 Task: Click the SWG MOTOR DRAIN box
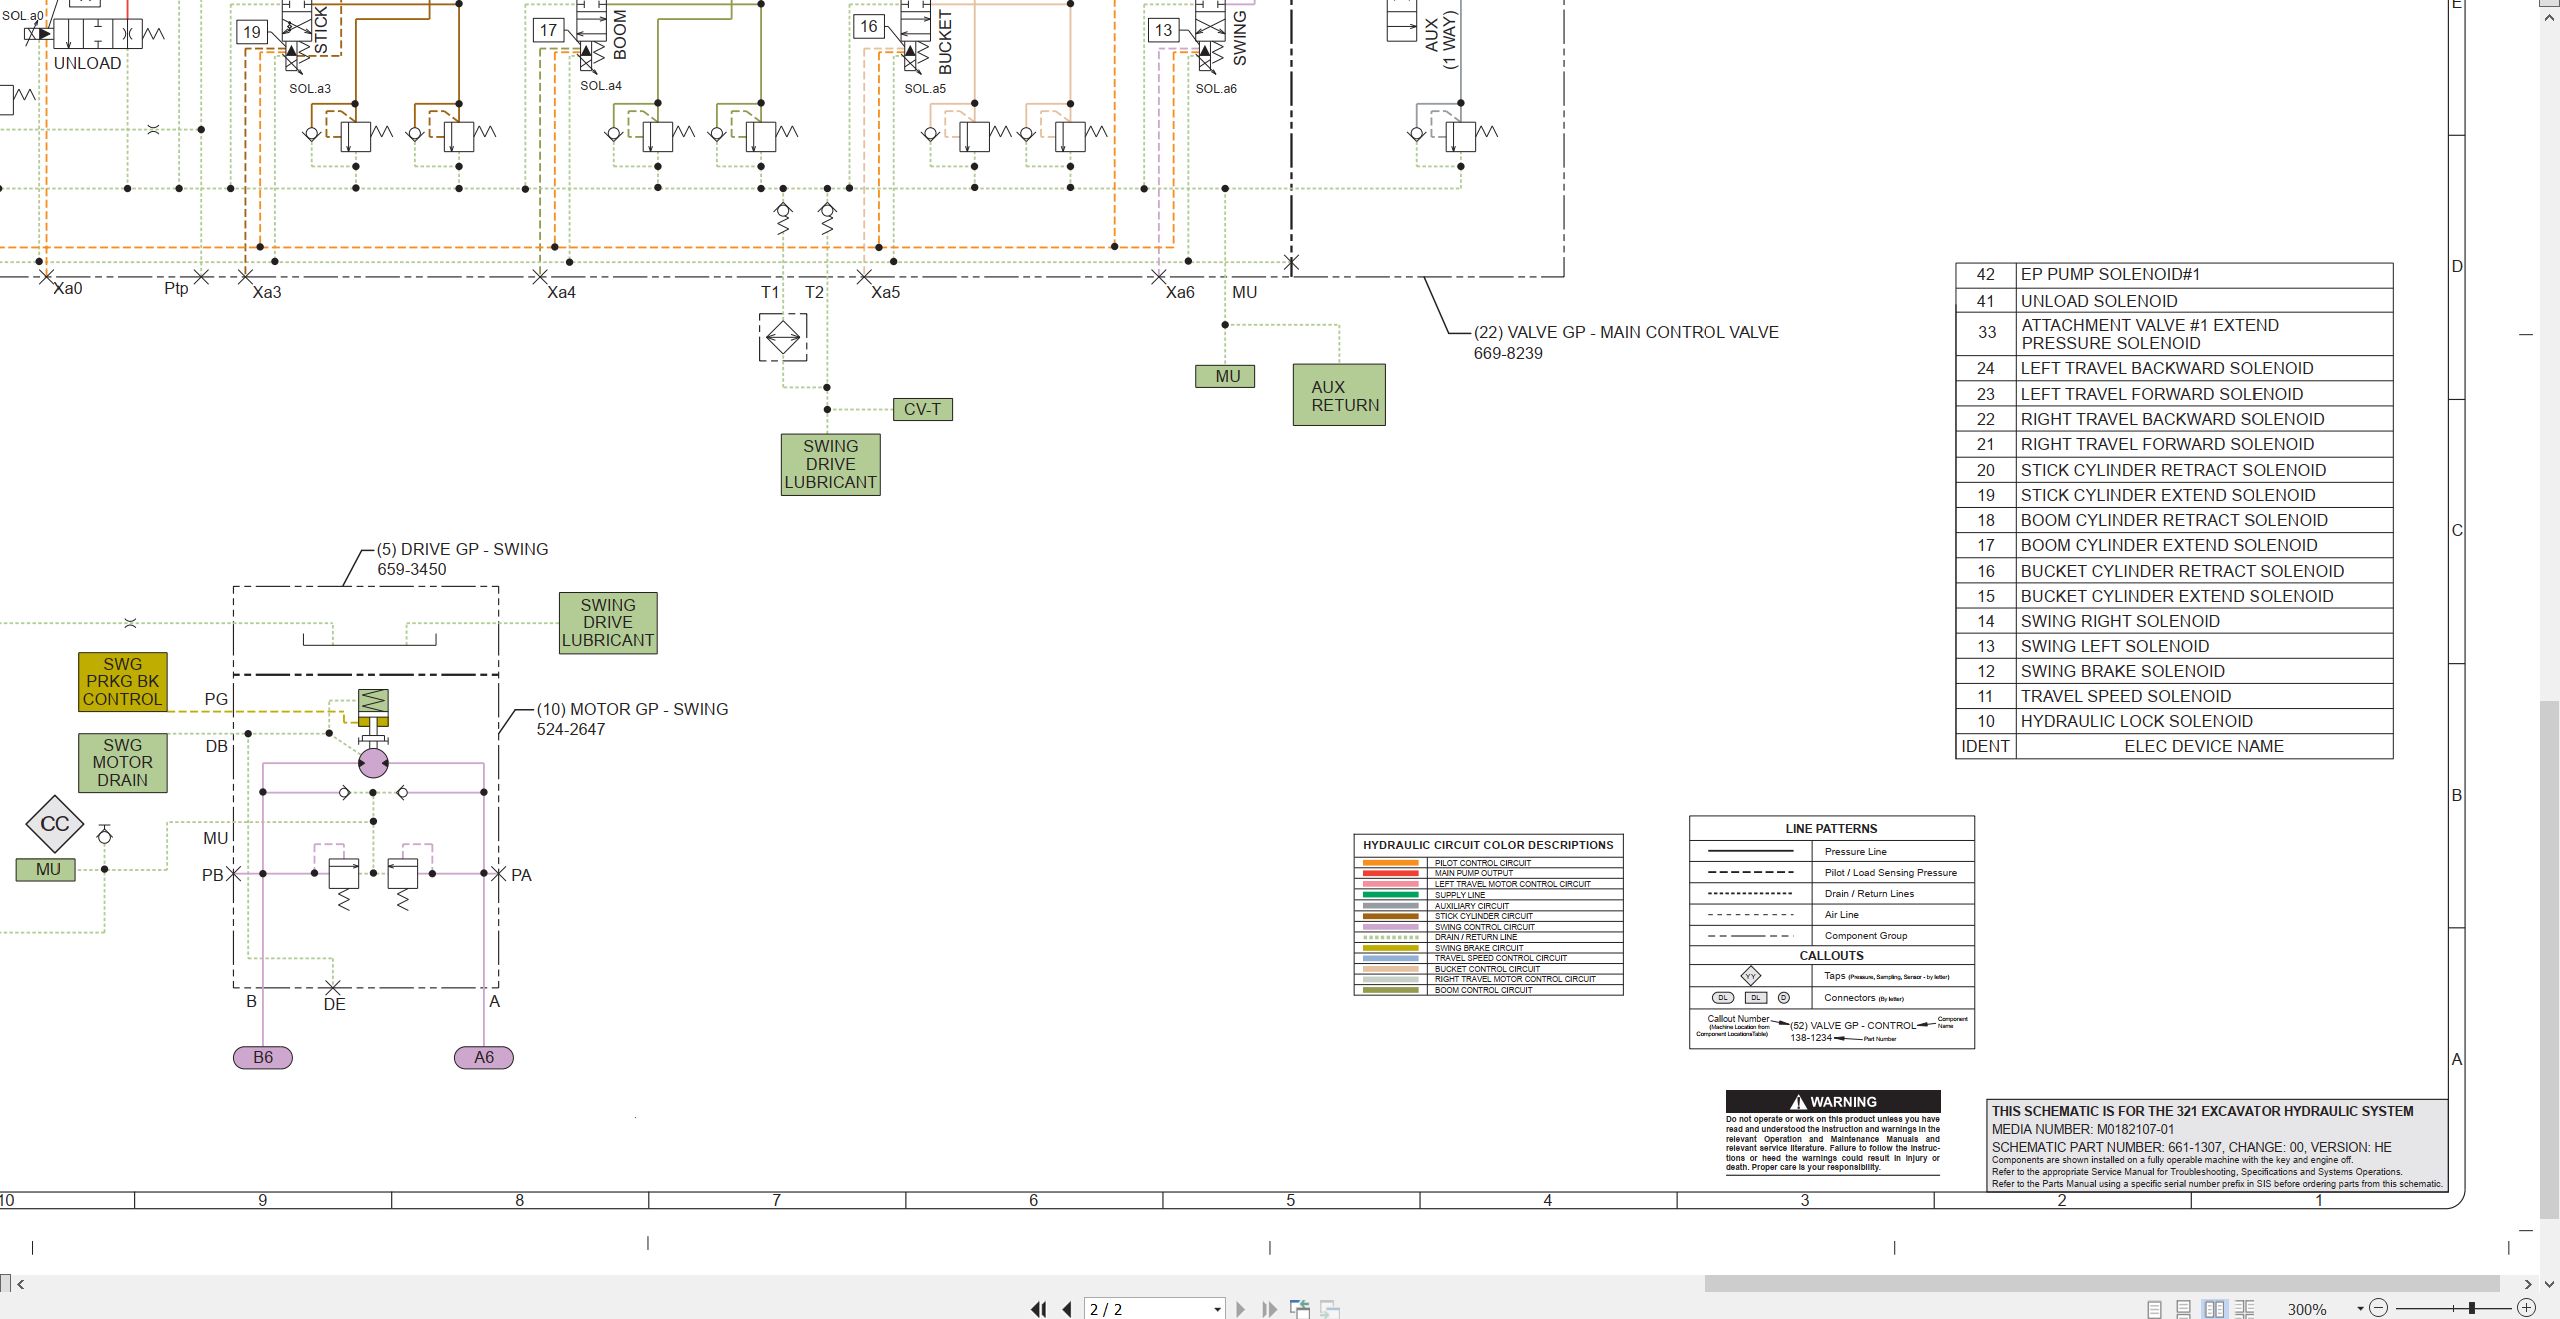pos(122,763)
